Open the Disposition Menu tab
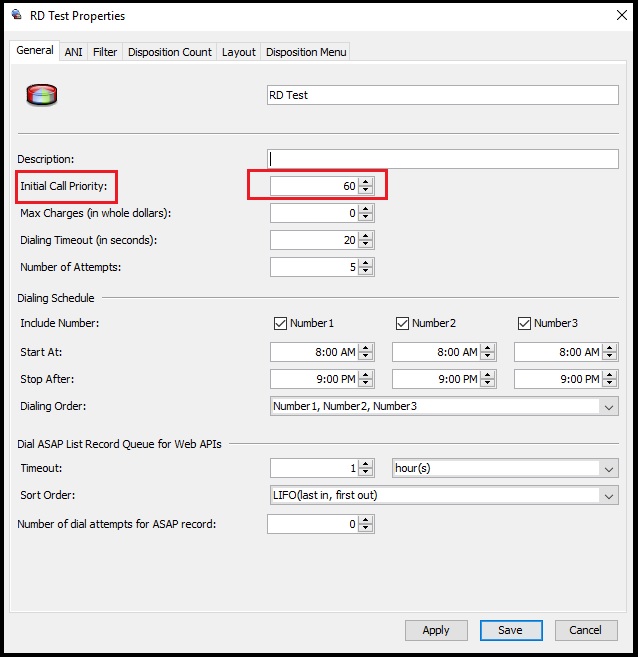This screenshot has height=657, width=638. pos(306,52)
